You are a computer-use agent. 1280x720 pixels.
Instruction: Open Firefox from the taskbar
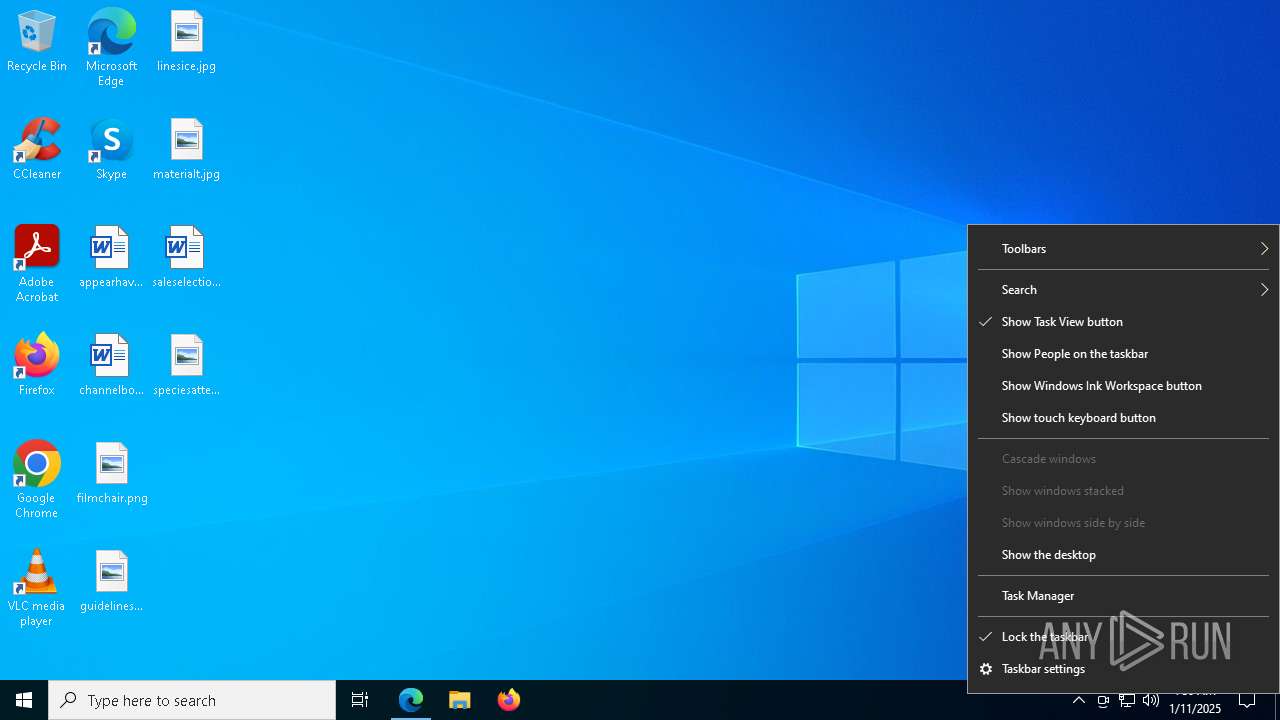tap(509, 700)
